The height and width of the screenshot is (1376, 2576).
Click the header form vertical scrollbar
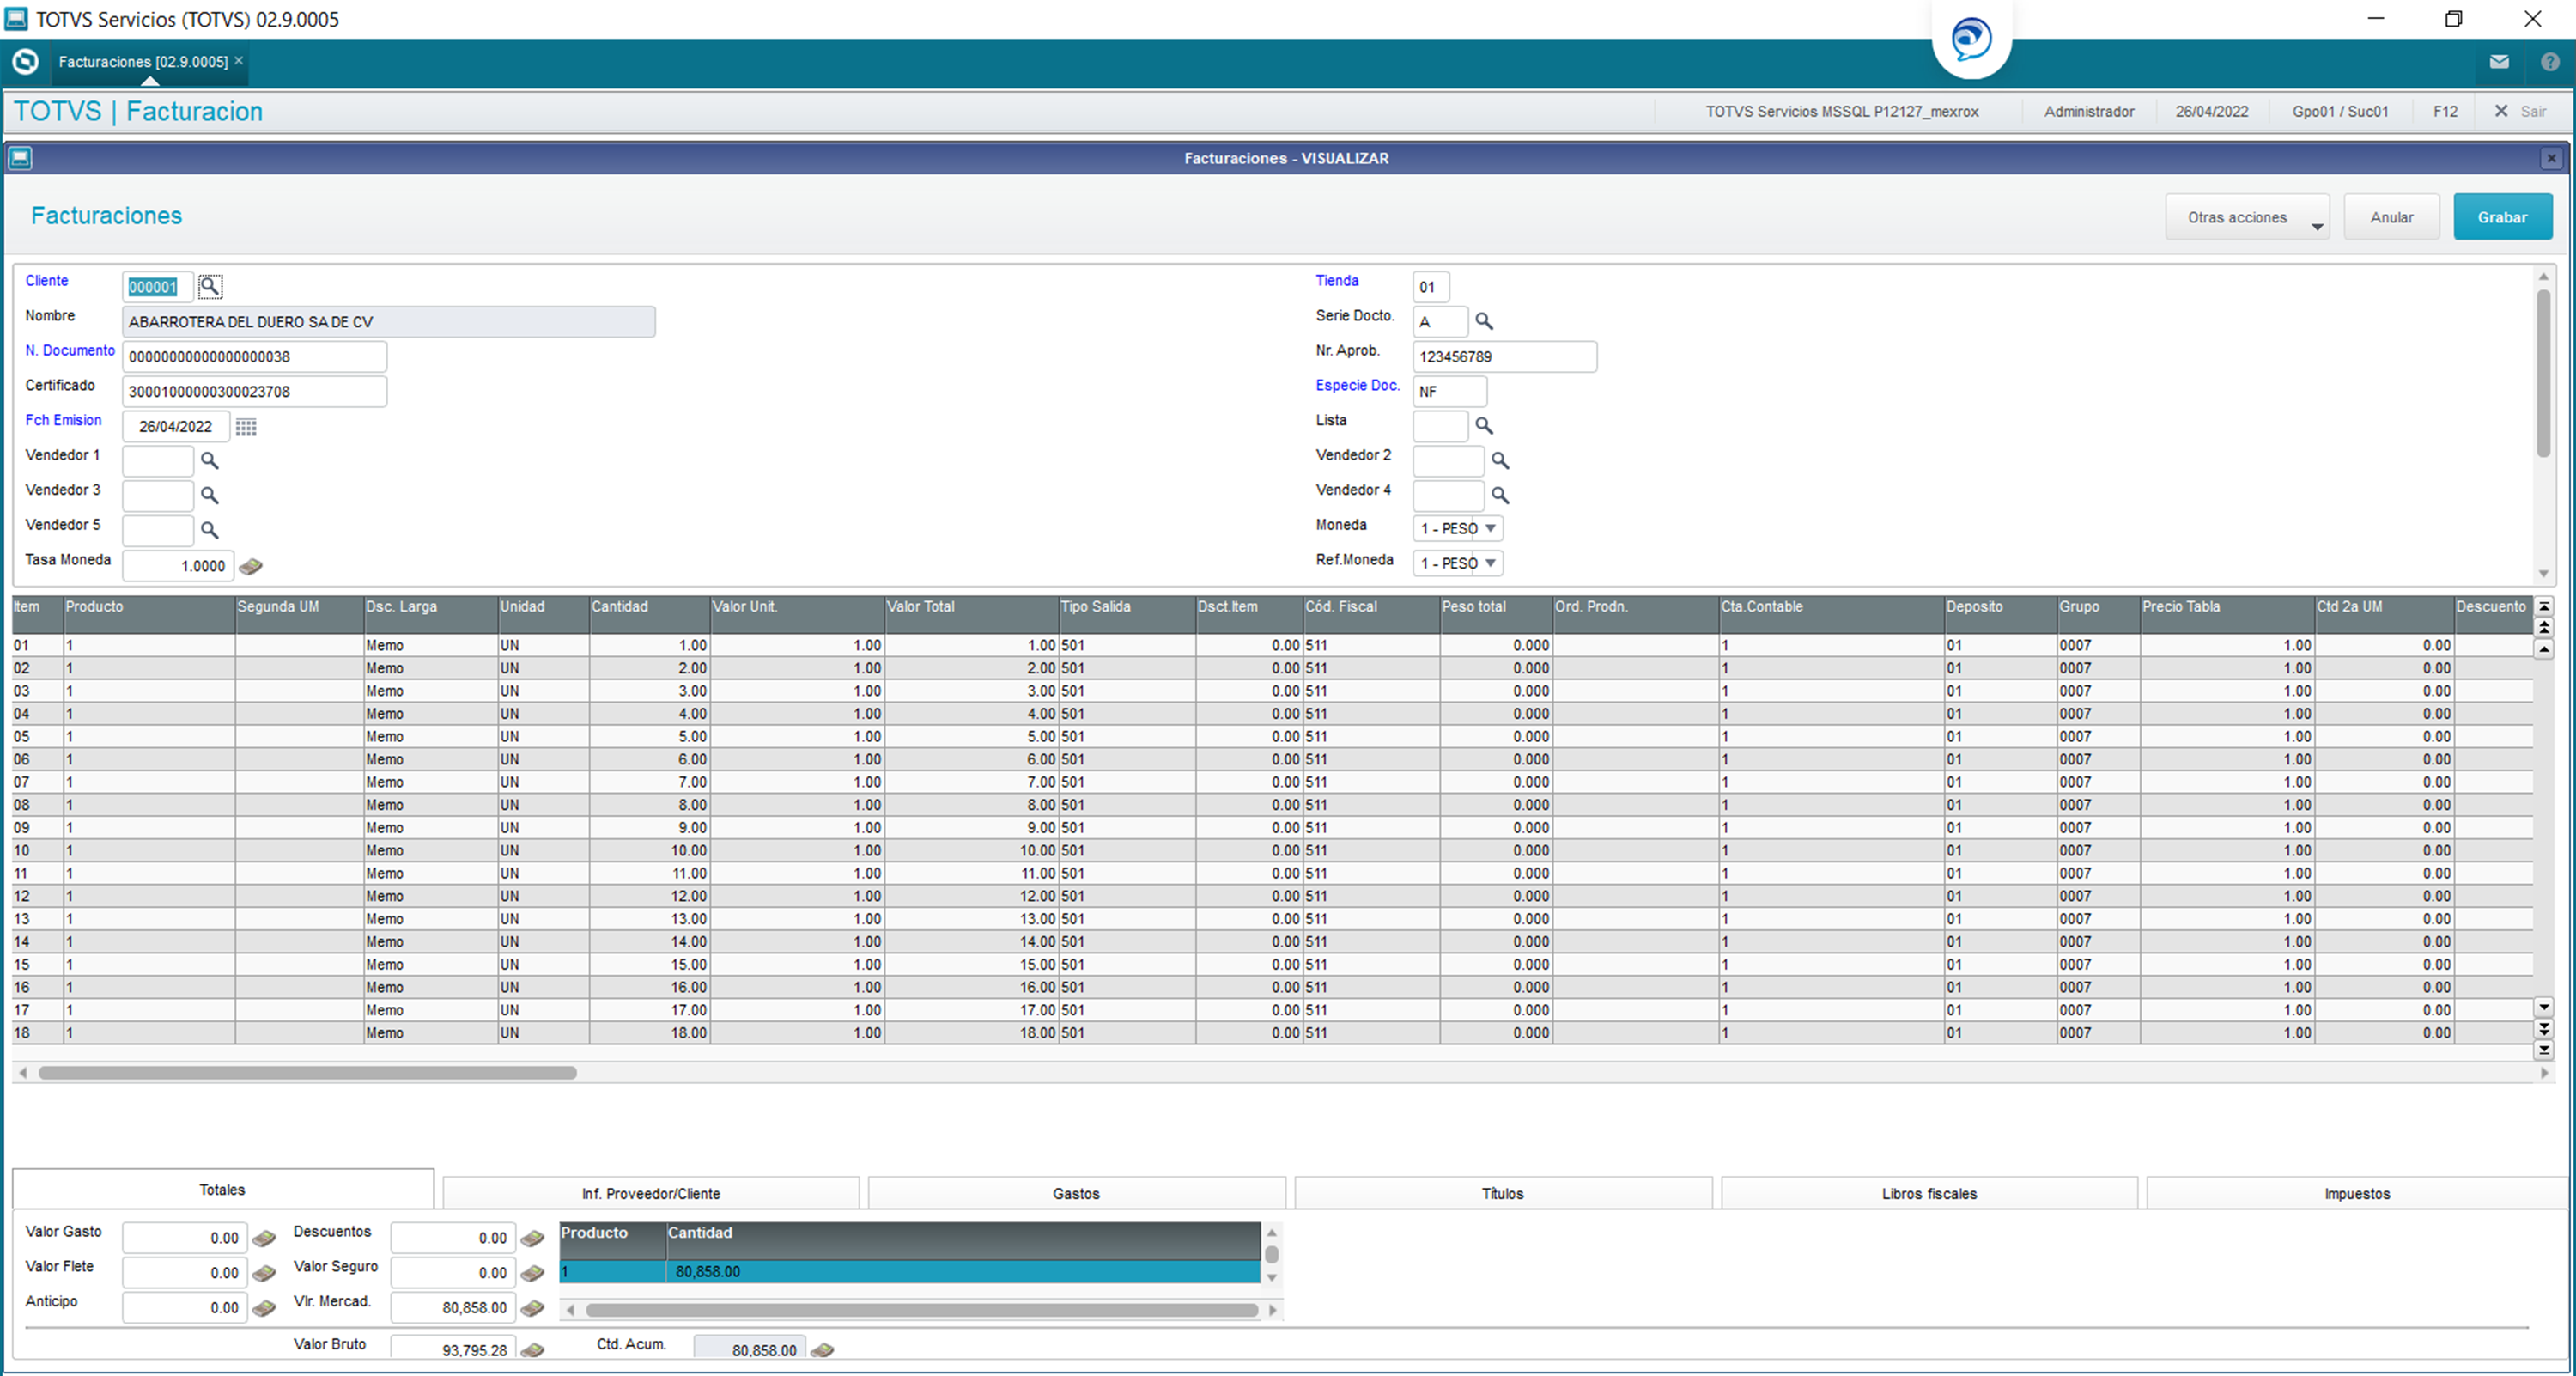[x=2544, y=373]
